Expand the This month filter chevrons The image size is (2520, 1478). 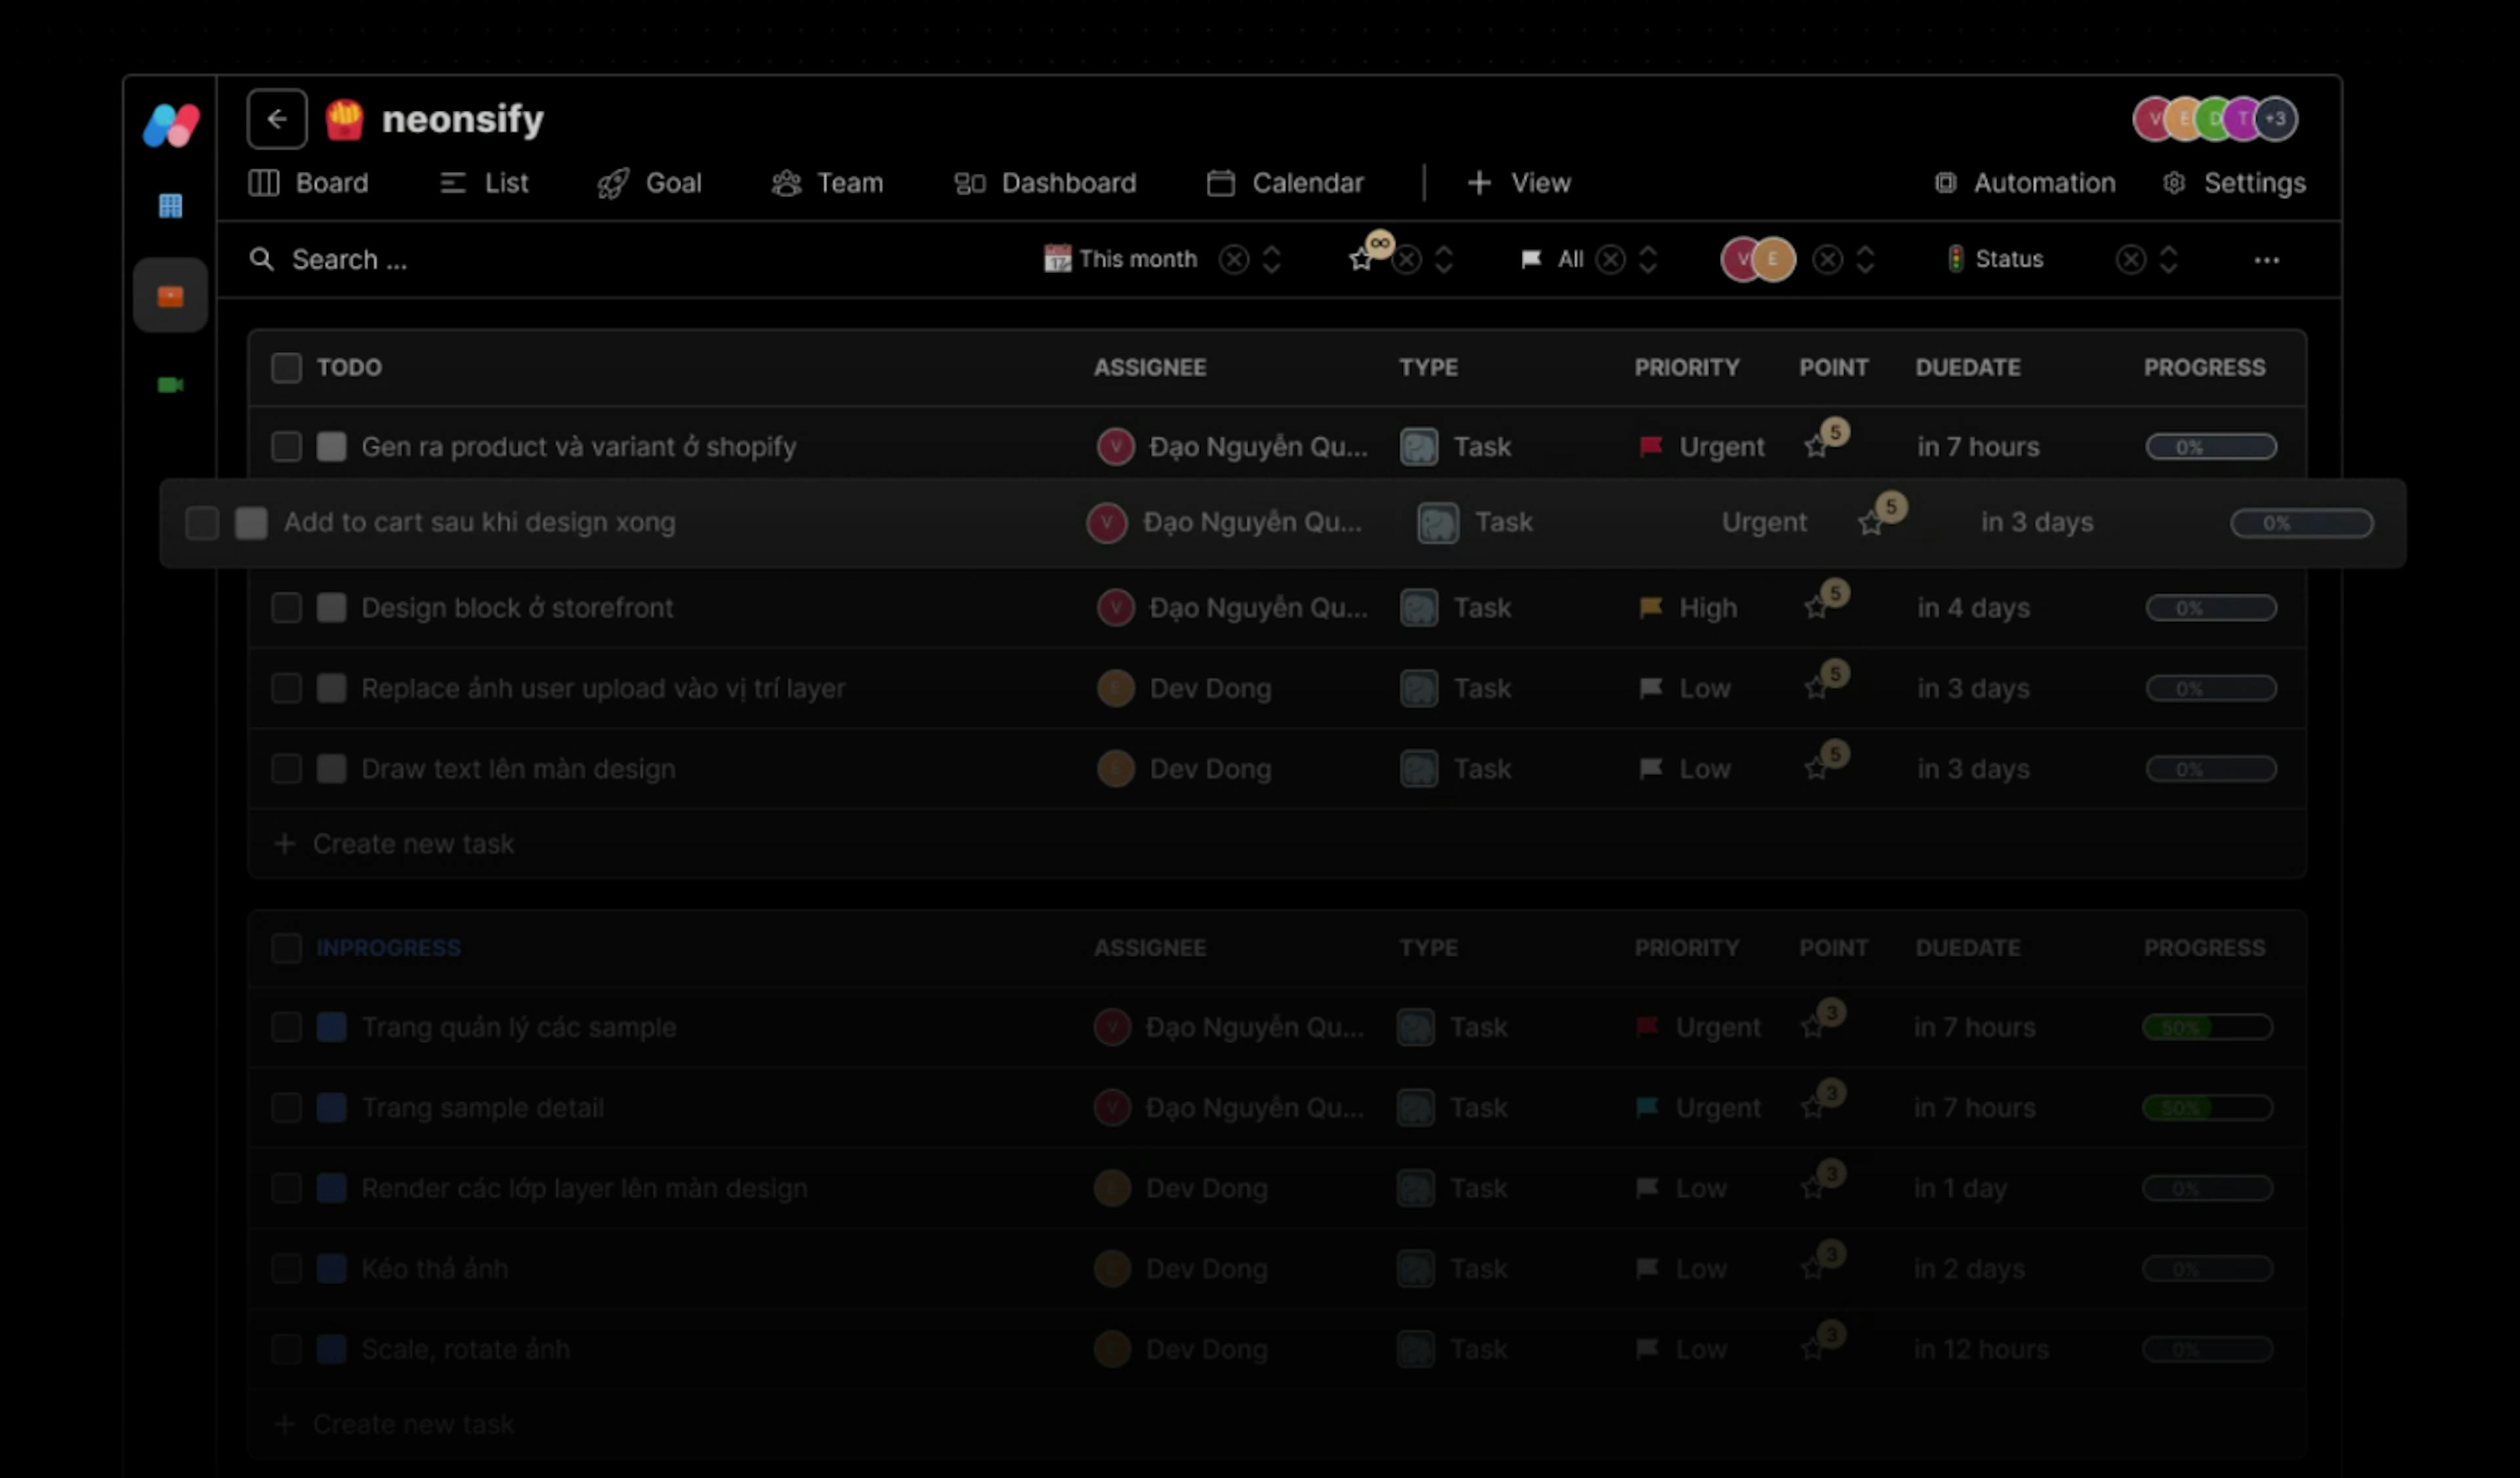pyautogui.click(x=1271, y=260)
